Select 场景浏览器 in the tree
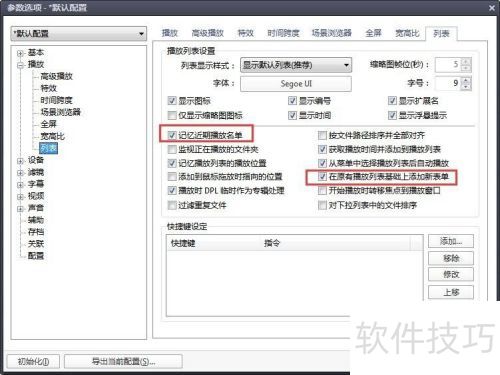 tap(60, 112)
